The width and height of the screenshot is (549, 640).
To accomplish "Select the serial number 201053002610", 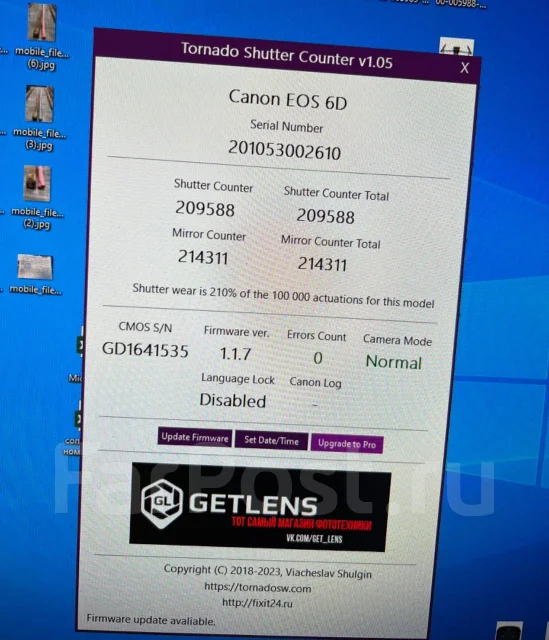I will pyautogui.click(x=285, y=151).
